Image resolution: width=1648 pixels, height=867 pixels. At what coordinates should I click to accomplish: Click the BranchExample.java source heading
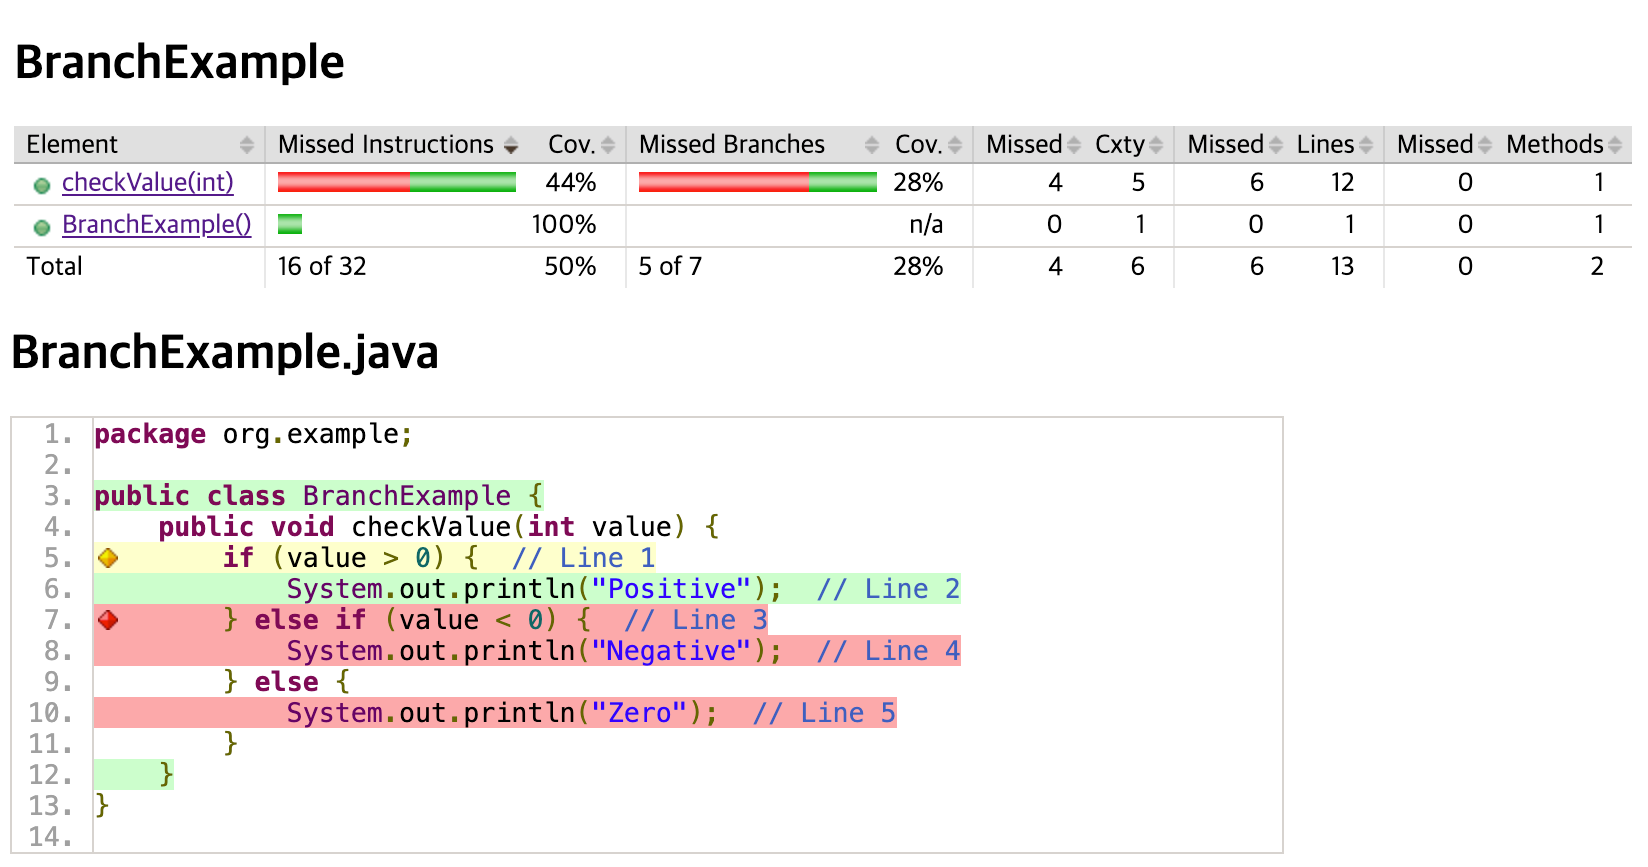pos(225,352)
